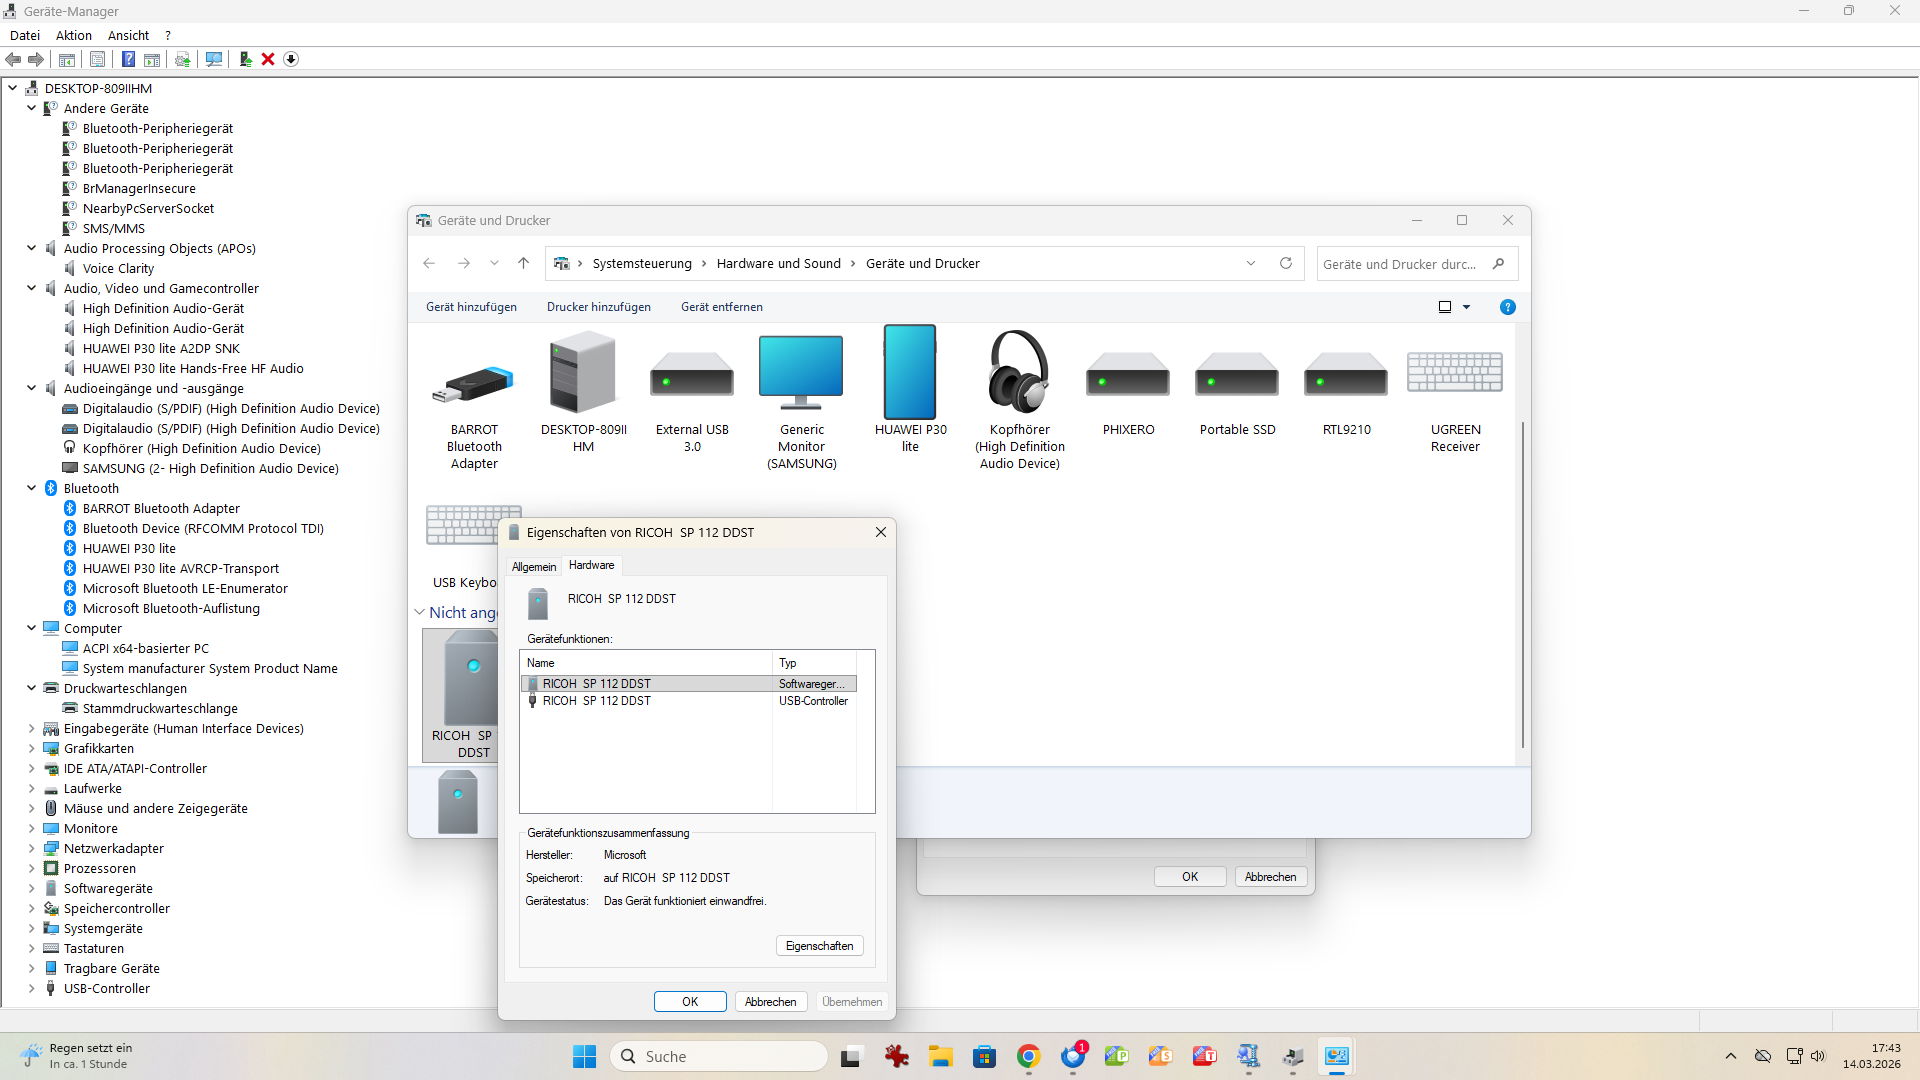Click the refresh icon in the address bar
The width and height of the screenshot is (1920, 1080).
point(1286,263)
